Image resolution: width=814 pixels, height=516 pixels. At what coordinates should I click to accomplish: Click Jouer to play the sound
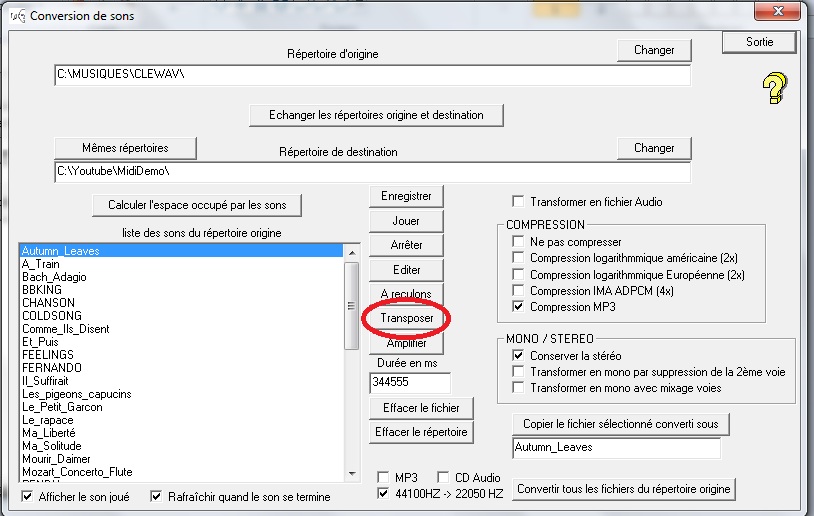tap(407, 221)
